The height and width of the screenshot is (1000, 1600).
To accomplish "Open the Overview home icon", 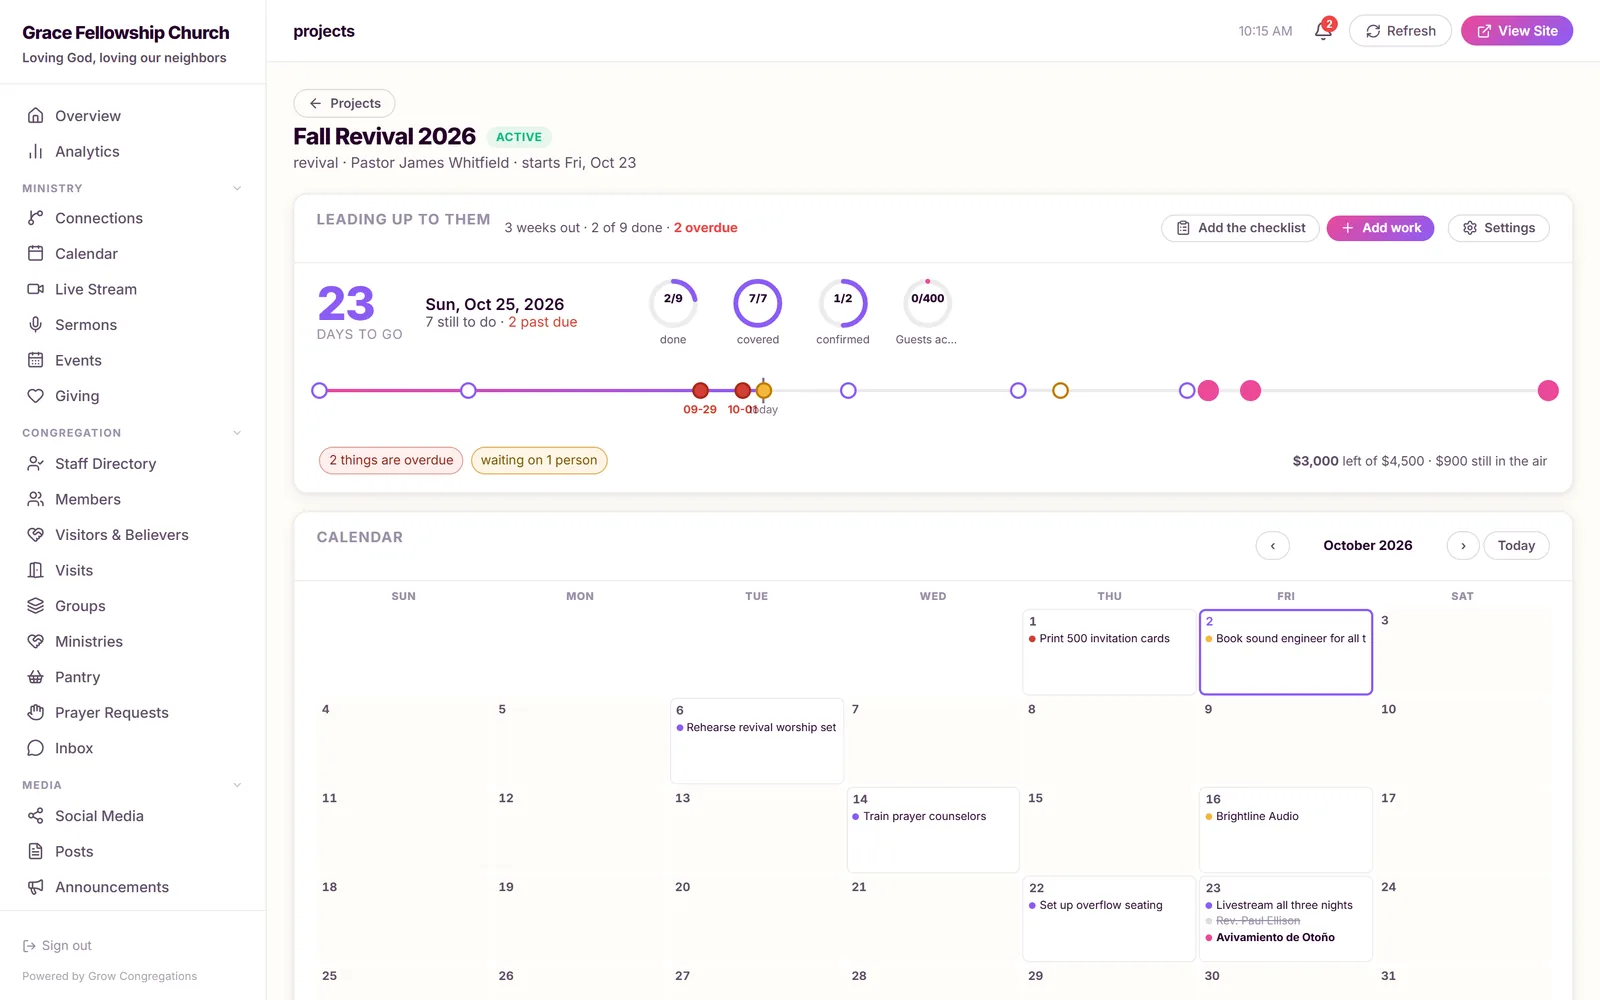I will 36,116.
